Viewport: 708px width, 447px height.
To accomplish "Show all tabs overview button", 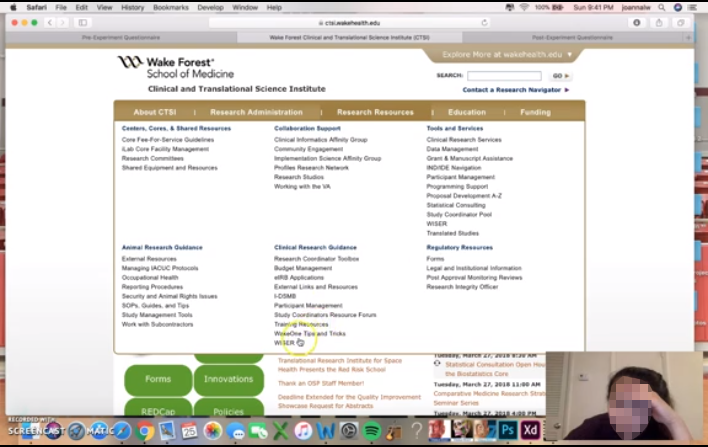I will tap(681, 23).
